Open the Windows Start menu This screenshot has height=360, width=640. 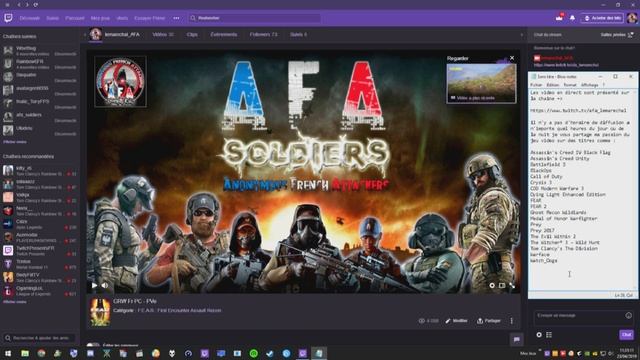pos(8,353)
